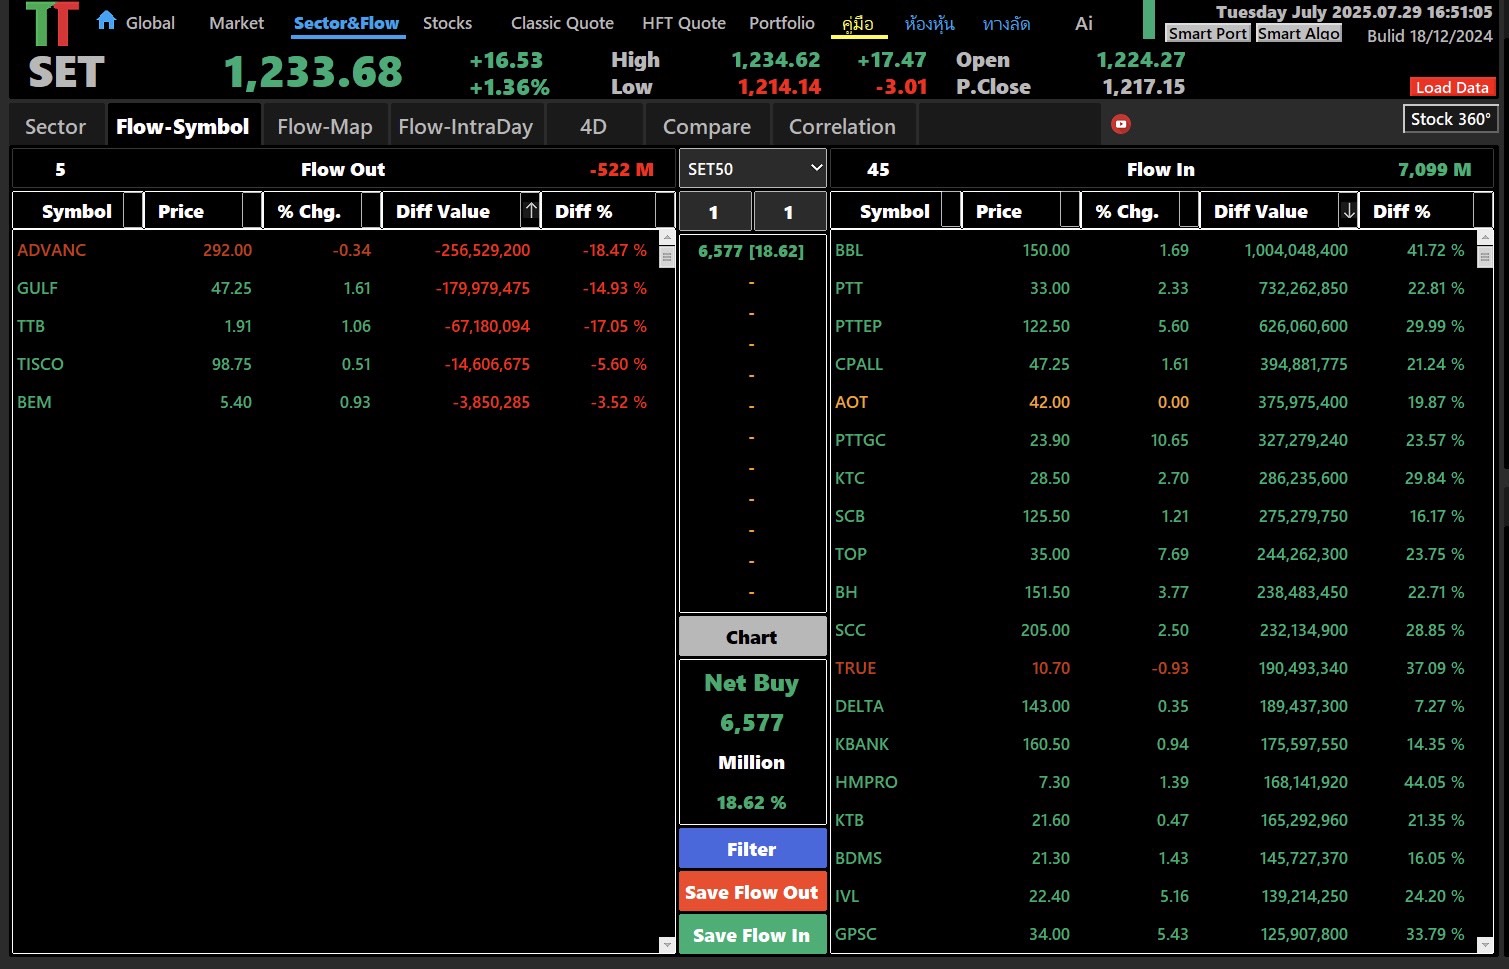Sort Flow Out by Diff Value header
The height and width of the screenshot is (969, 1509).
point(443,211)
